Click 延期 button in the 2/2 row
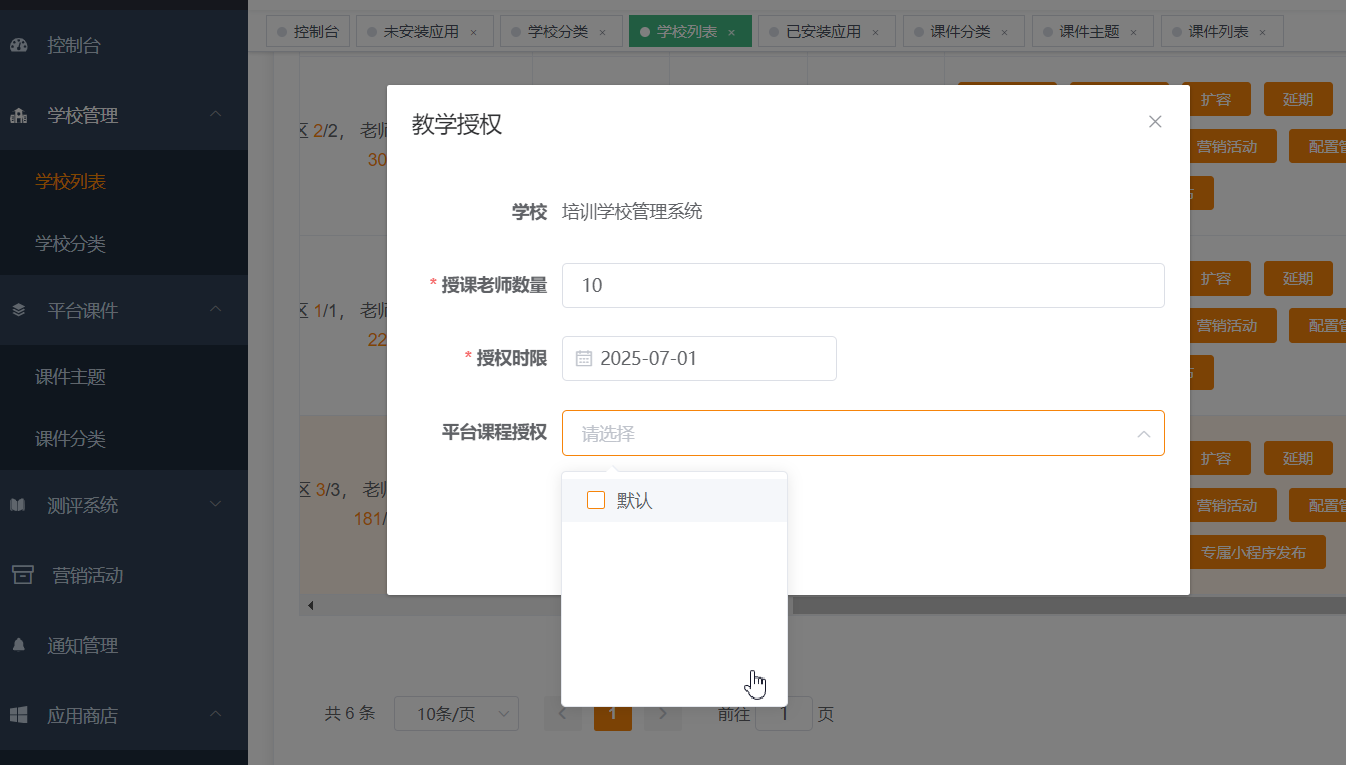 tap(1298, 99)
